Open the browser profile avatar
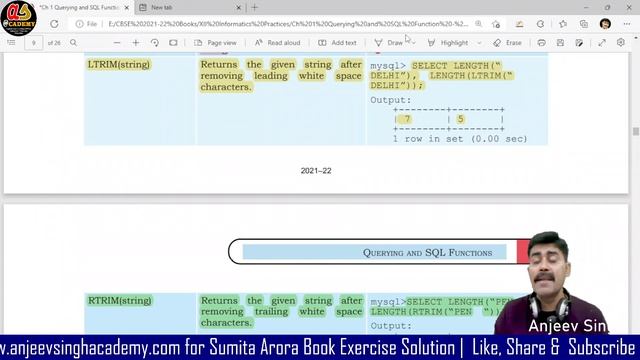Screen dimensions: 640x360 pos(605,24)
